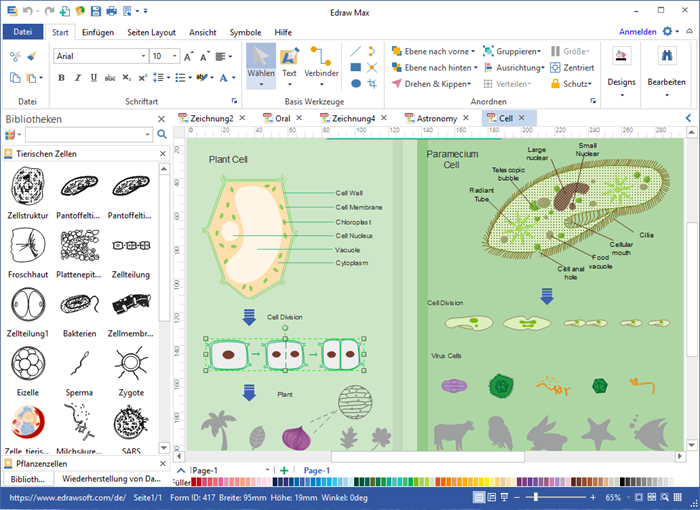The image size is (700, 510).
Task: Toggle bold formatting
Action: coord(61,78)
